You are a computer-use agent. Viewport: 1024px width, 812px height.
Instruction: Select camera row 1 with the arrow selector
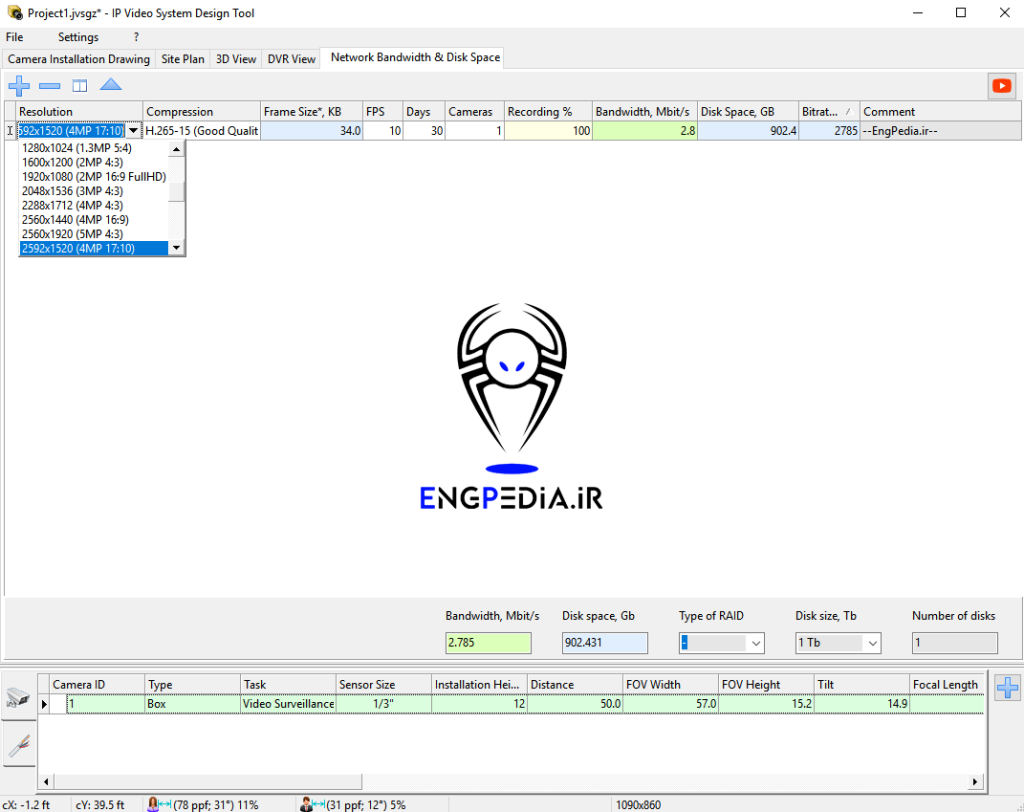[x=44, y=704]
